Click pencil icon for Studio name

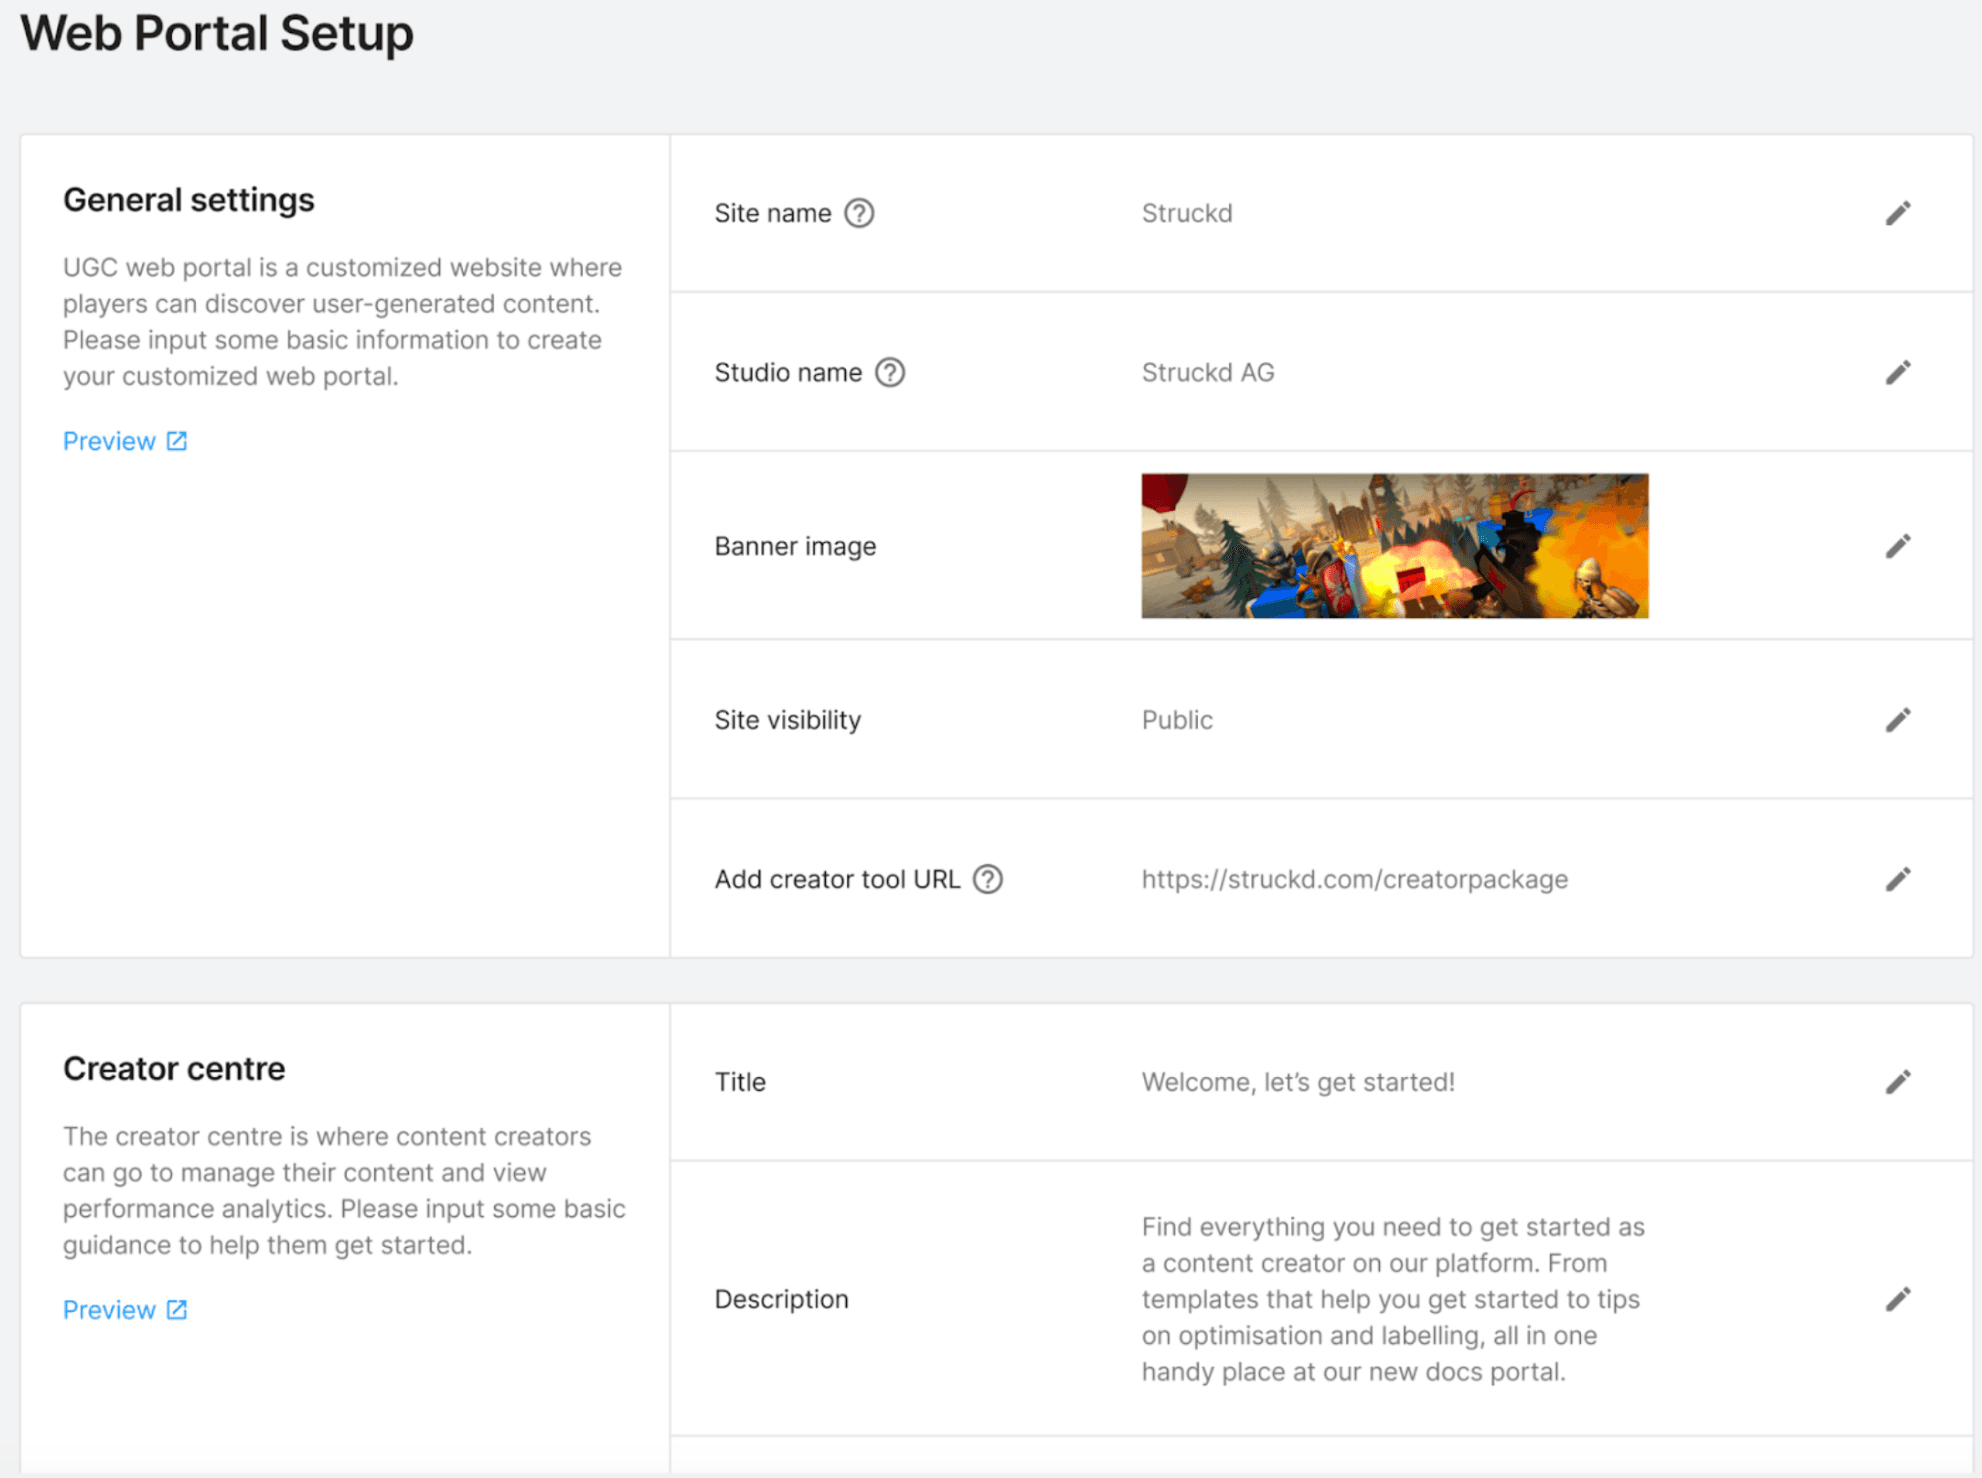[1897, 372]
